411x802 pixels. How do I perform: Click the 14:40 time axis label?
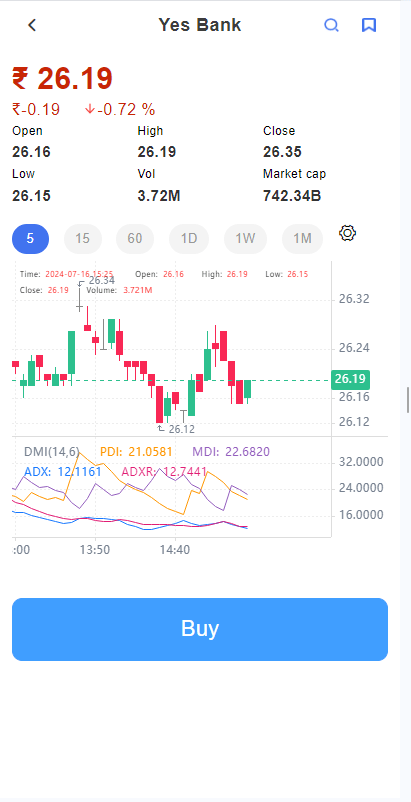point(175,550)
